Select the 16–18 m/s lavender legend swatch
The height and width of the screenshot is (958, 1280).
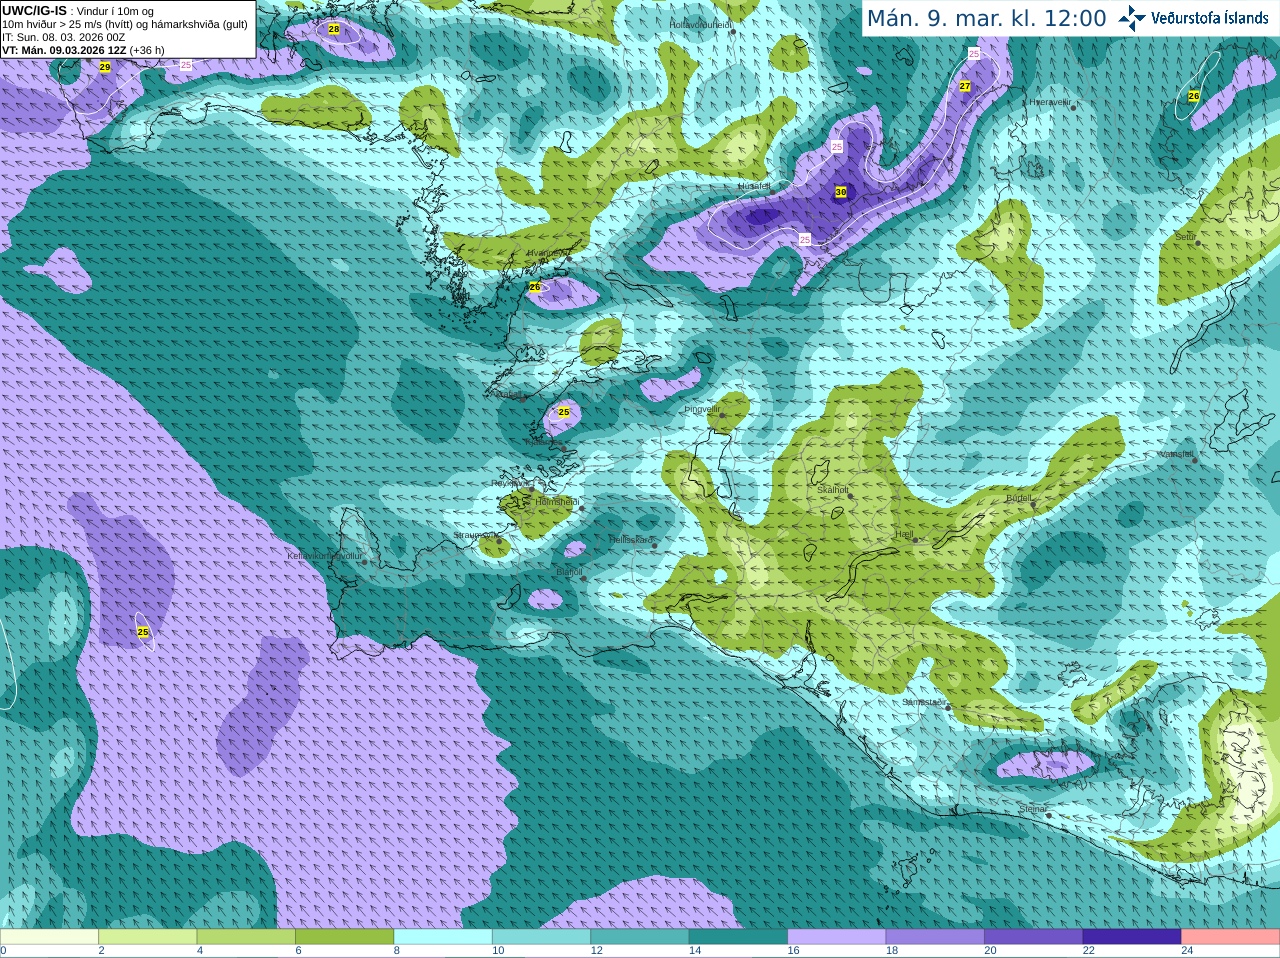pos(837,937)
